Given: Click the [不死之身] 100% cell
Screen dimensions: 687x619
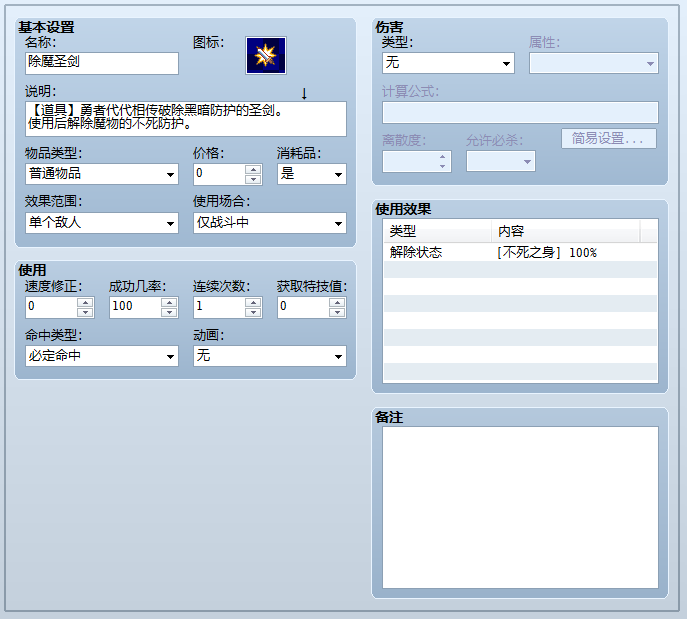Looking at the screenshot, I should click(547, 253).
